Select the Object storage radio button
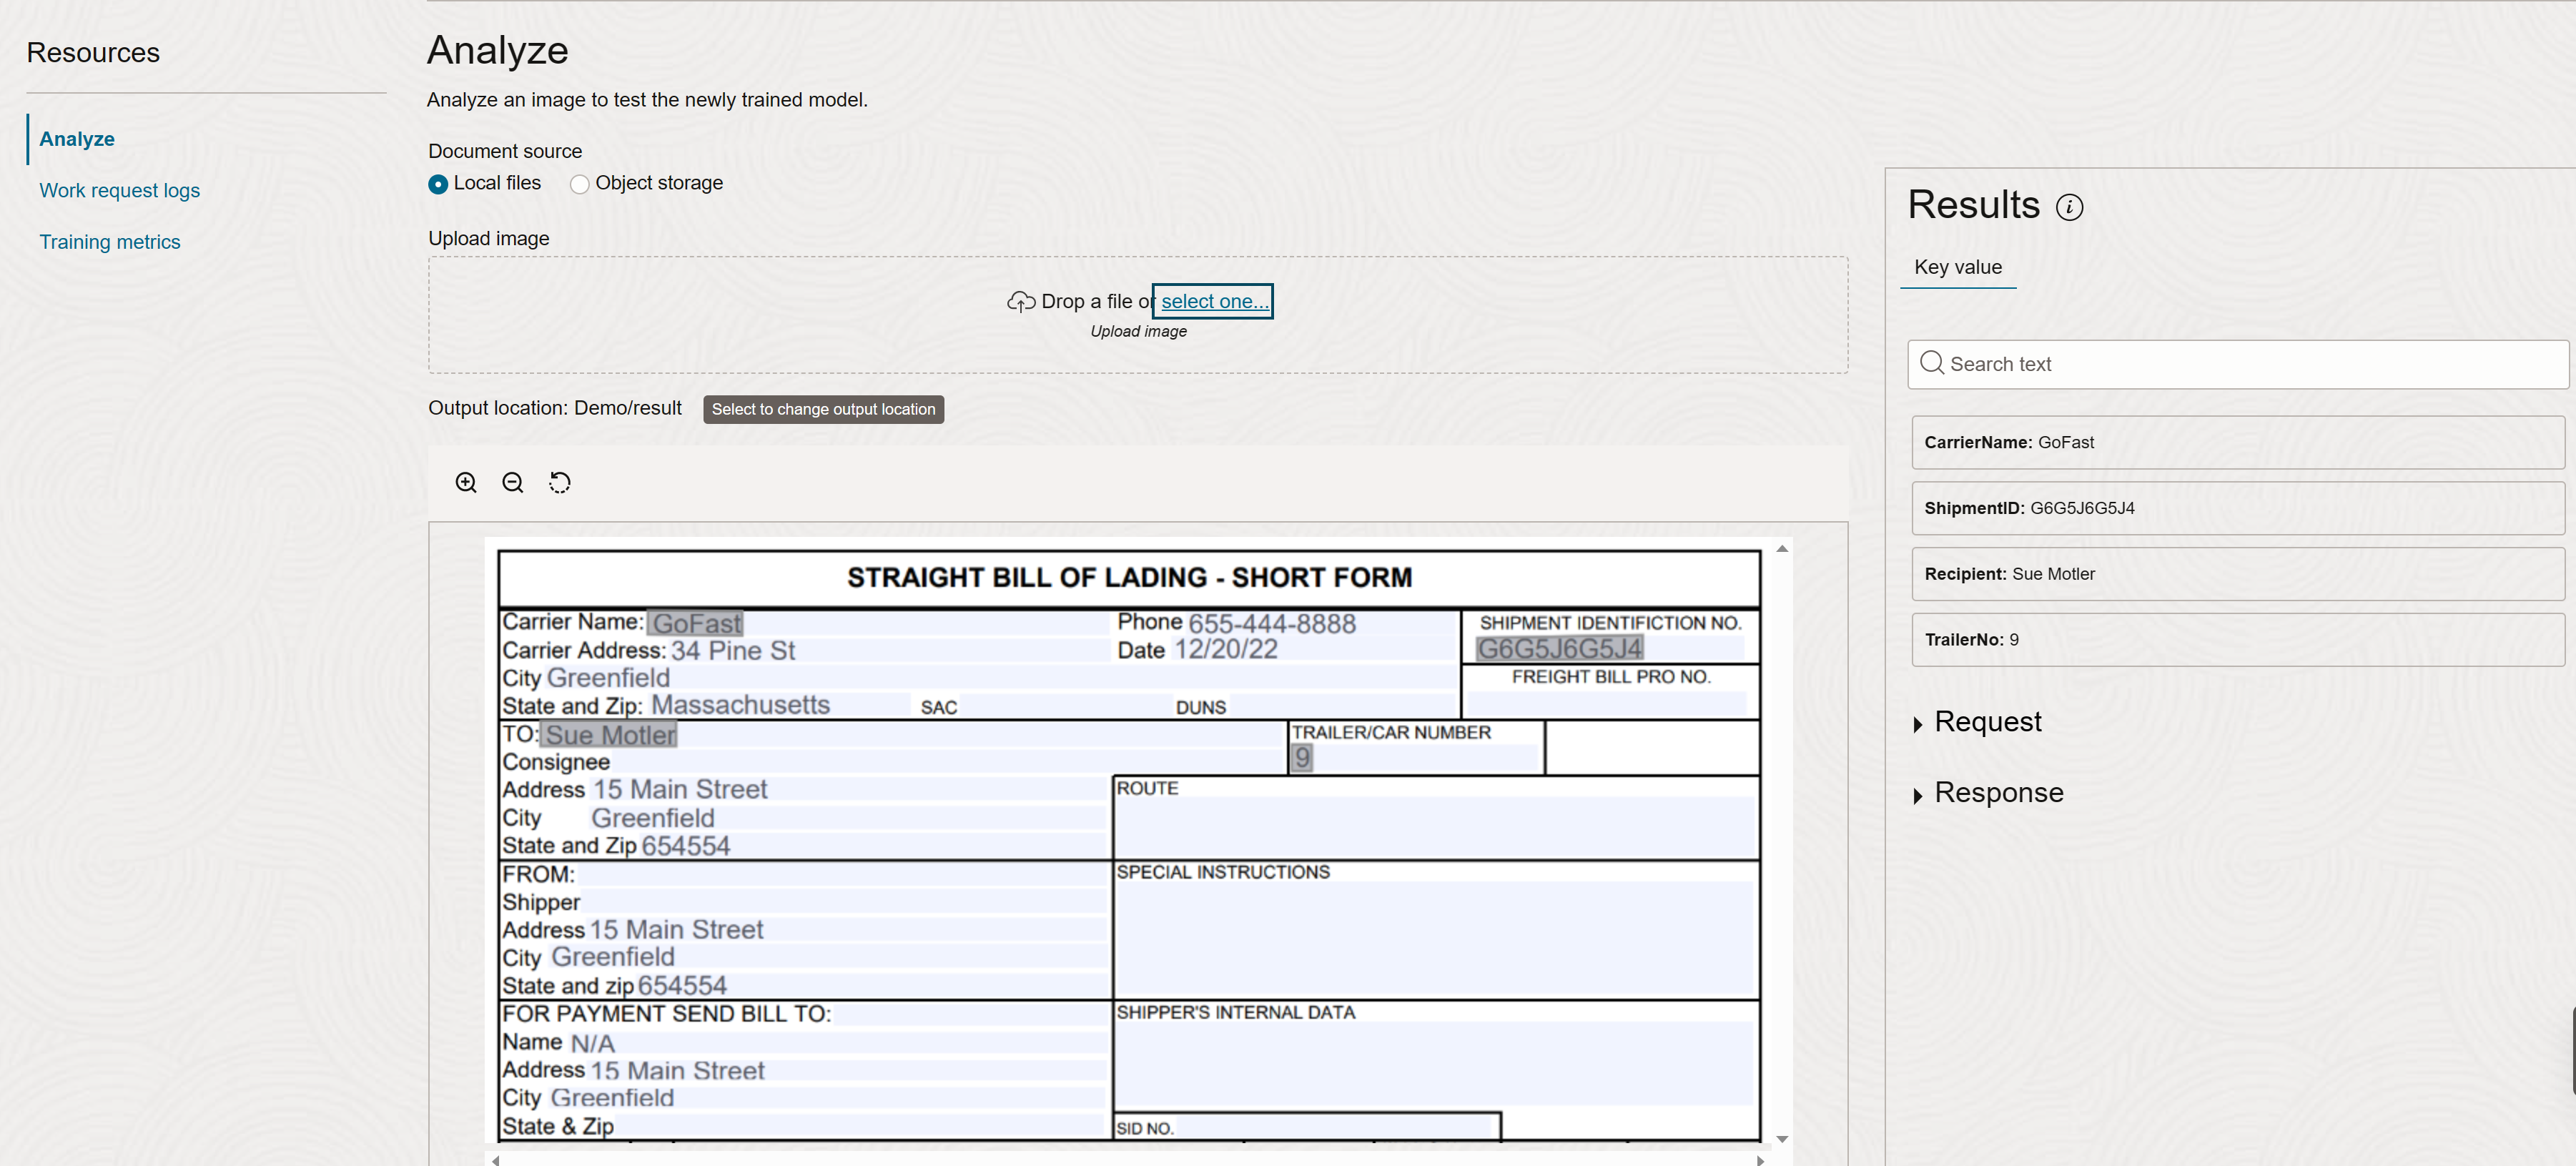The height and width of the screenshot is (1166, 2576). click(579, 184)
